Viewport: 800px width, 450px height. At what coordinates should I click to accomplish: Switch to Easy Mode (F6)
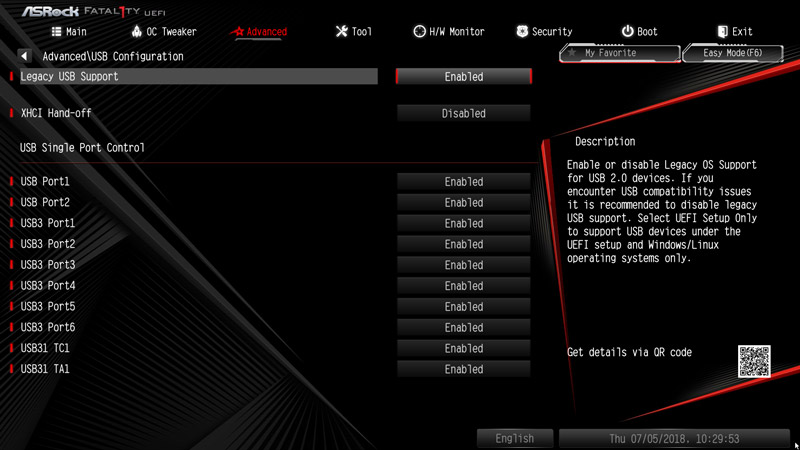[x=733, y=53]
